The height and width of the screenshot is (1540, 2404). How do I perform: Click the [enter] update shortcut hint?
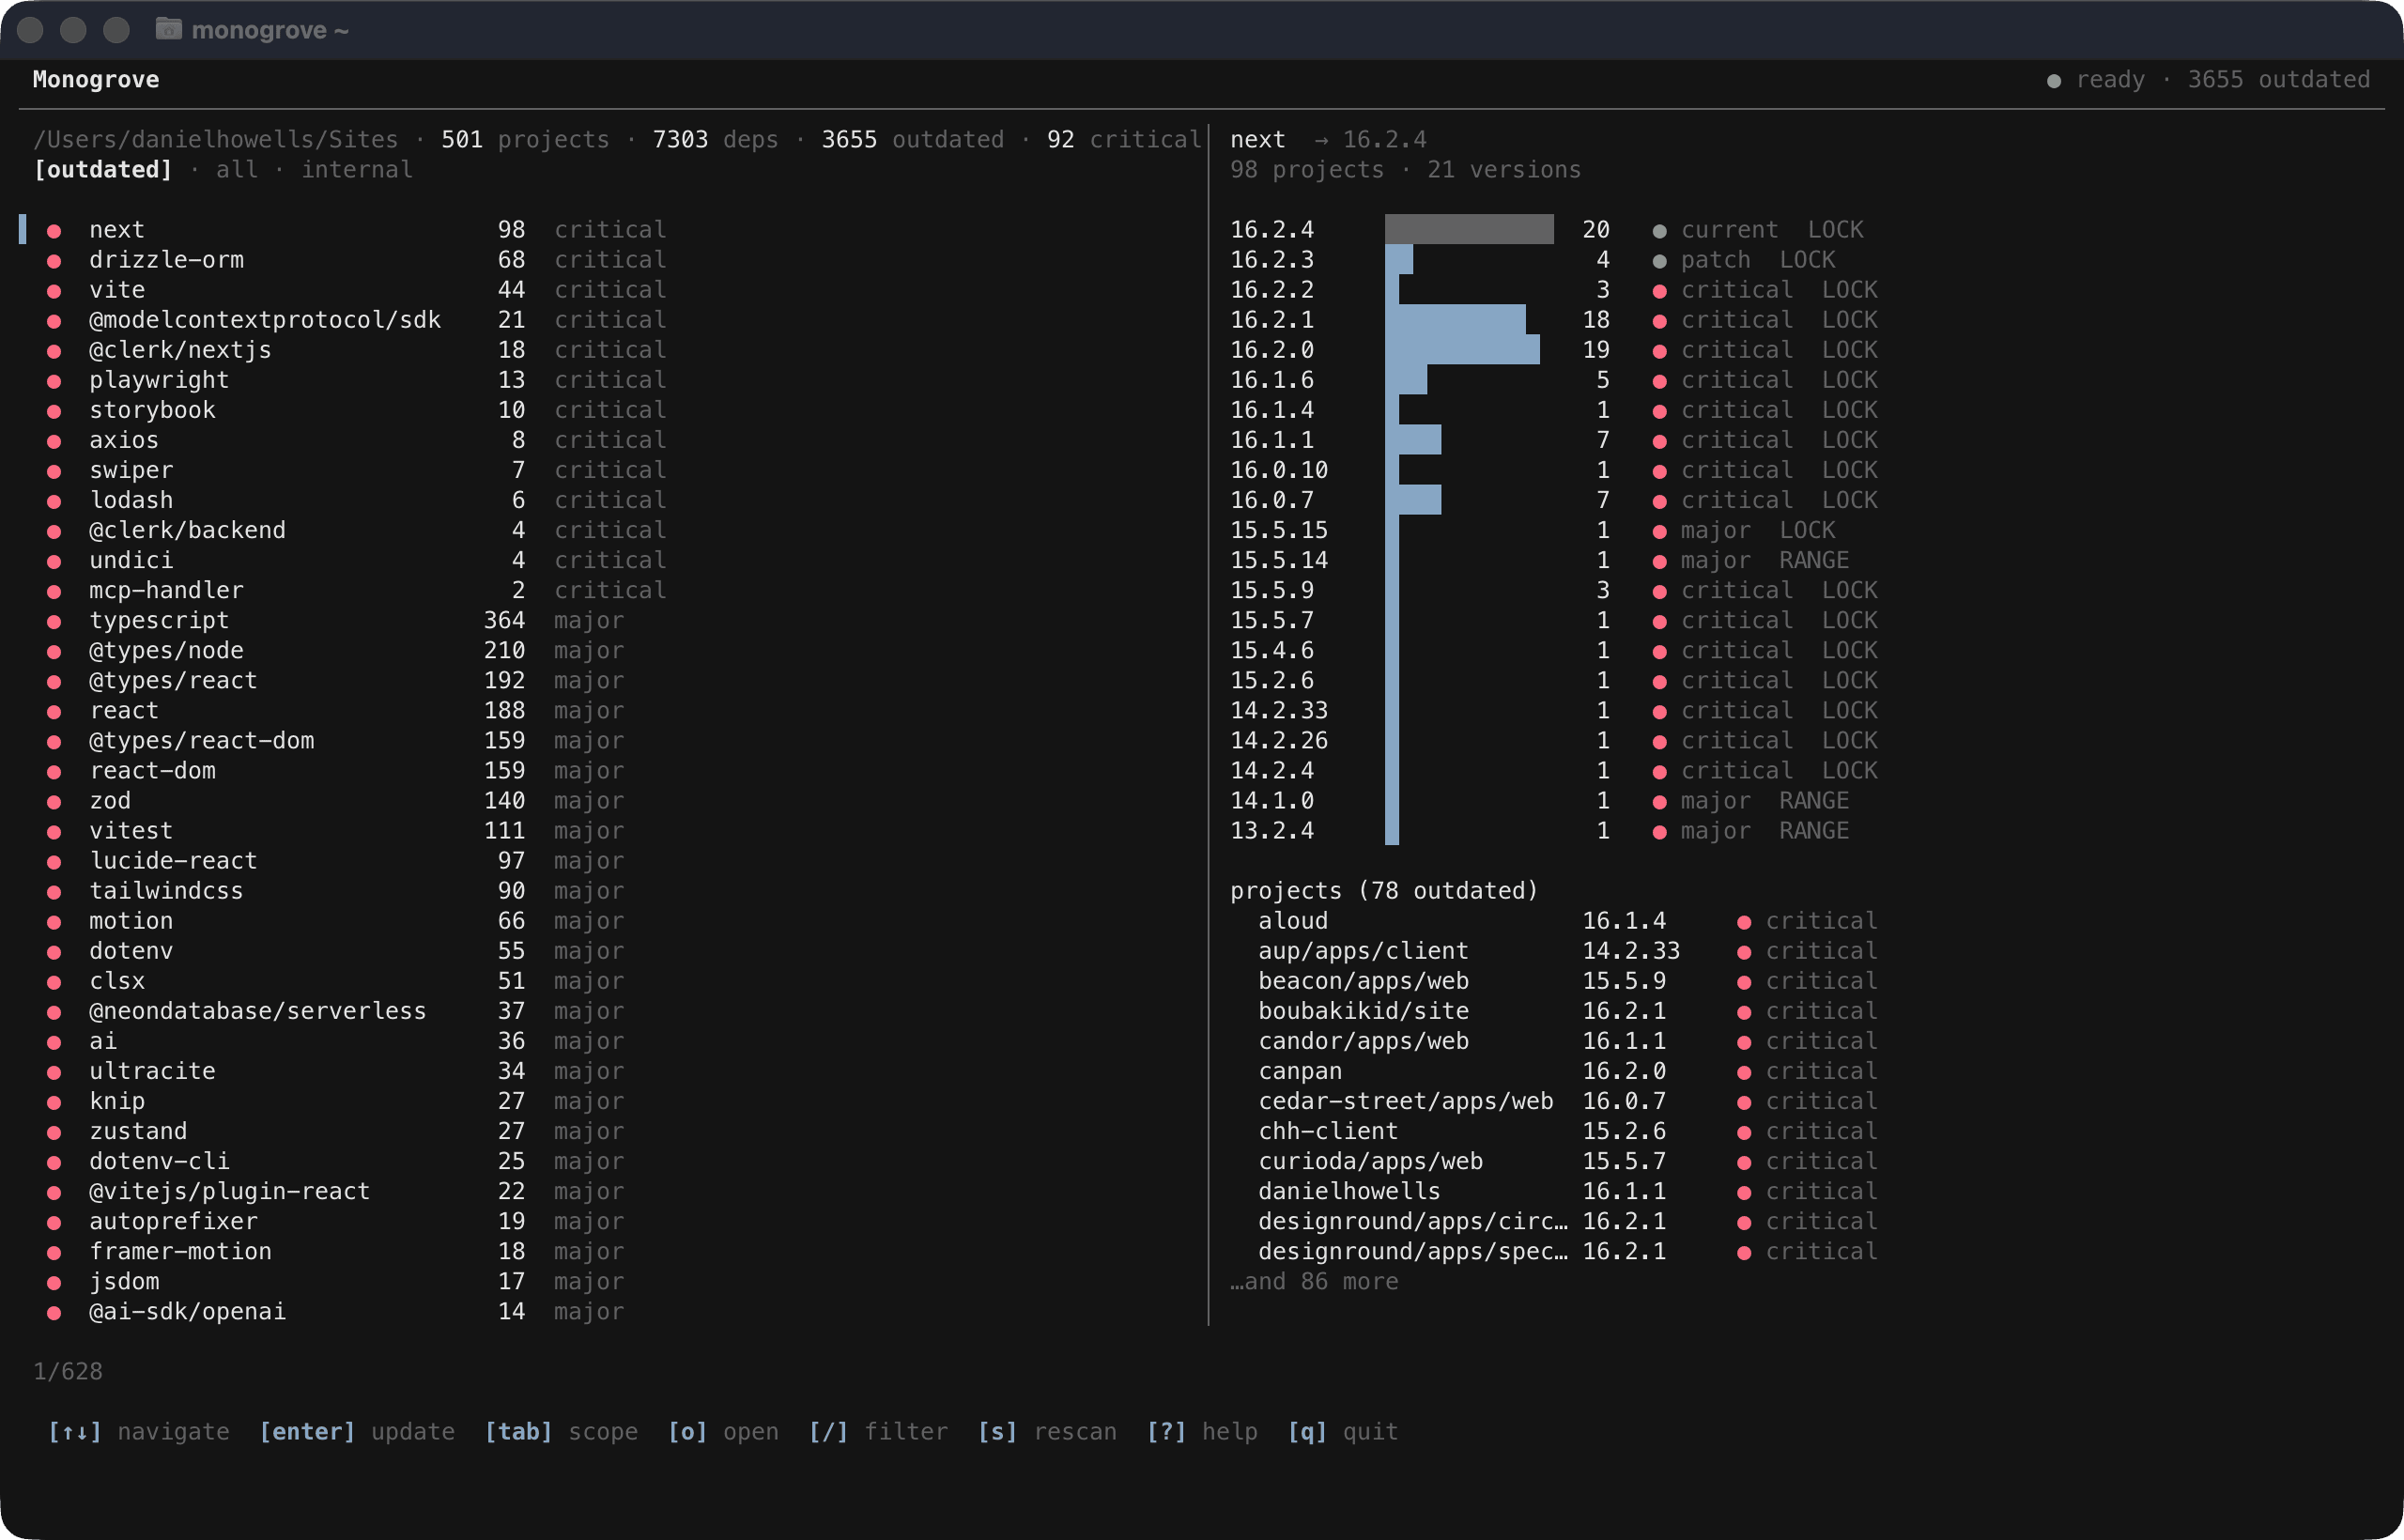click(357, 1432)
